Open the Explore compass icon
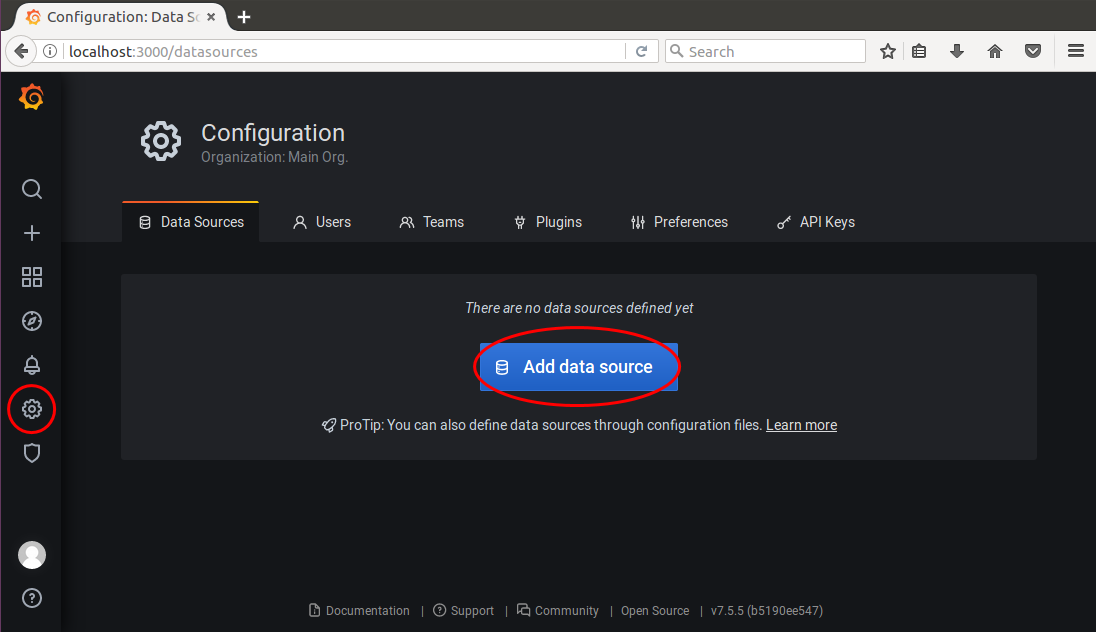Viewport: 1096px width, 632px height. click(31, 321)
